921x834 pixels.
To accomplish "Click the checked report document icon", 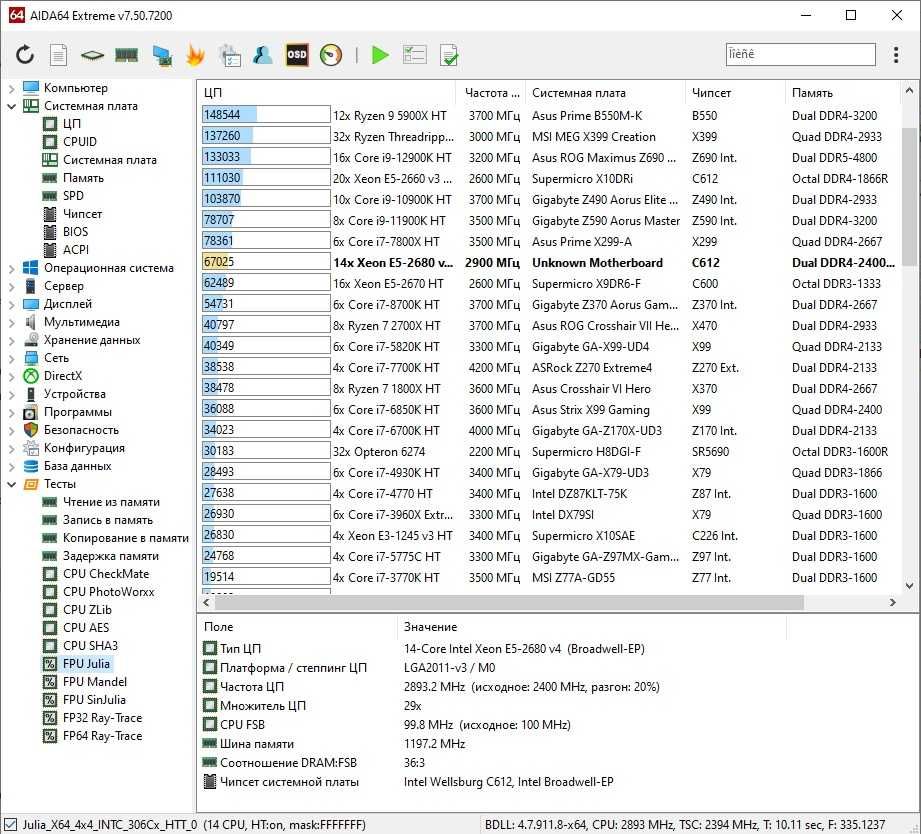I will [x=449, y=55].
